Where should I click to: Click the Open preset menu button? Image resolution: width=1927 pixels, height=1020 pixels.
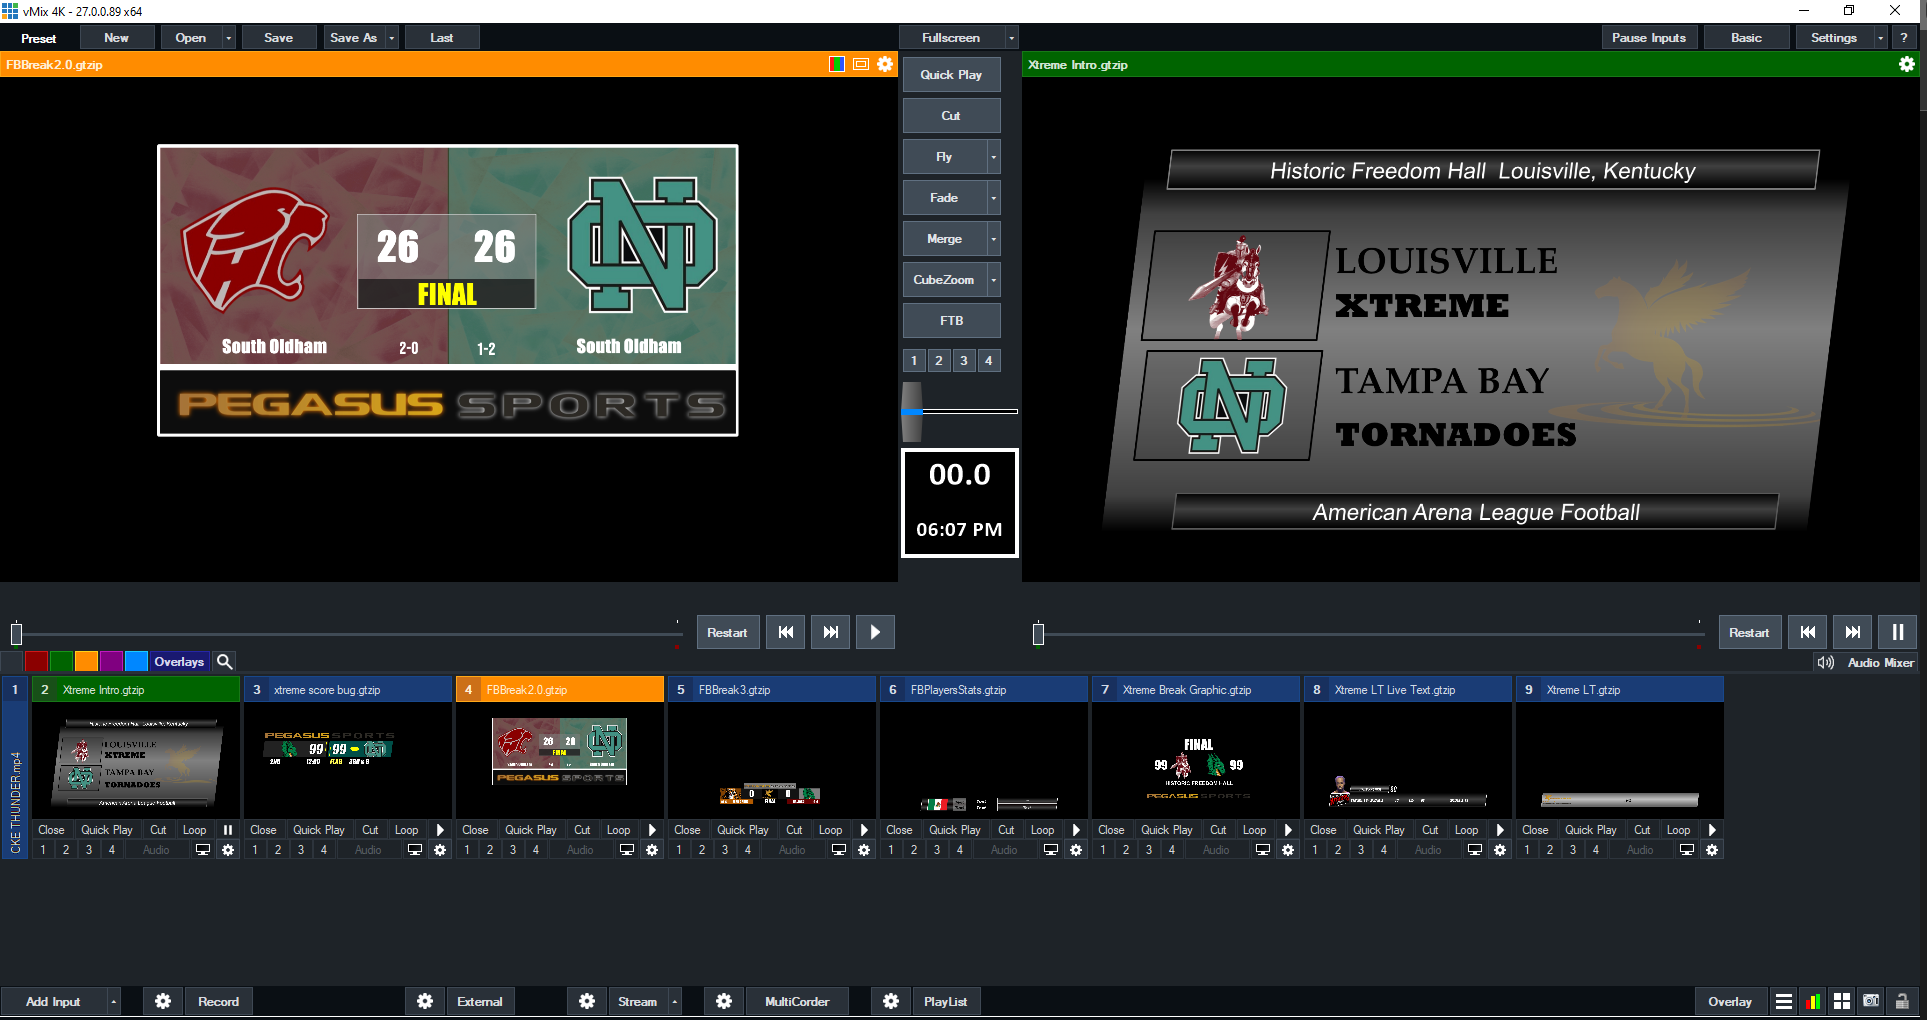(x=190, y=38)
